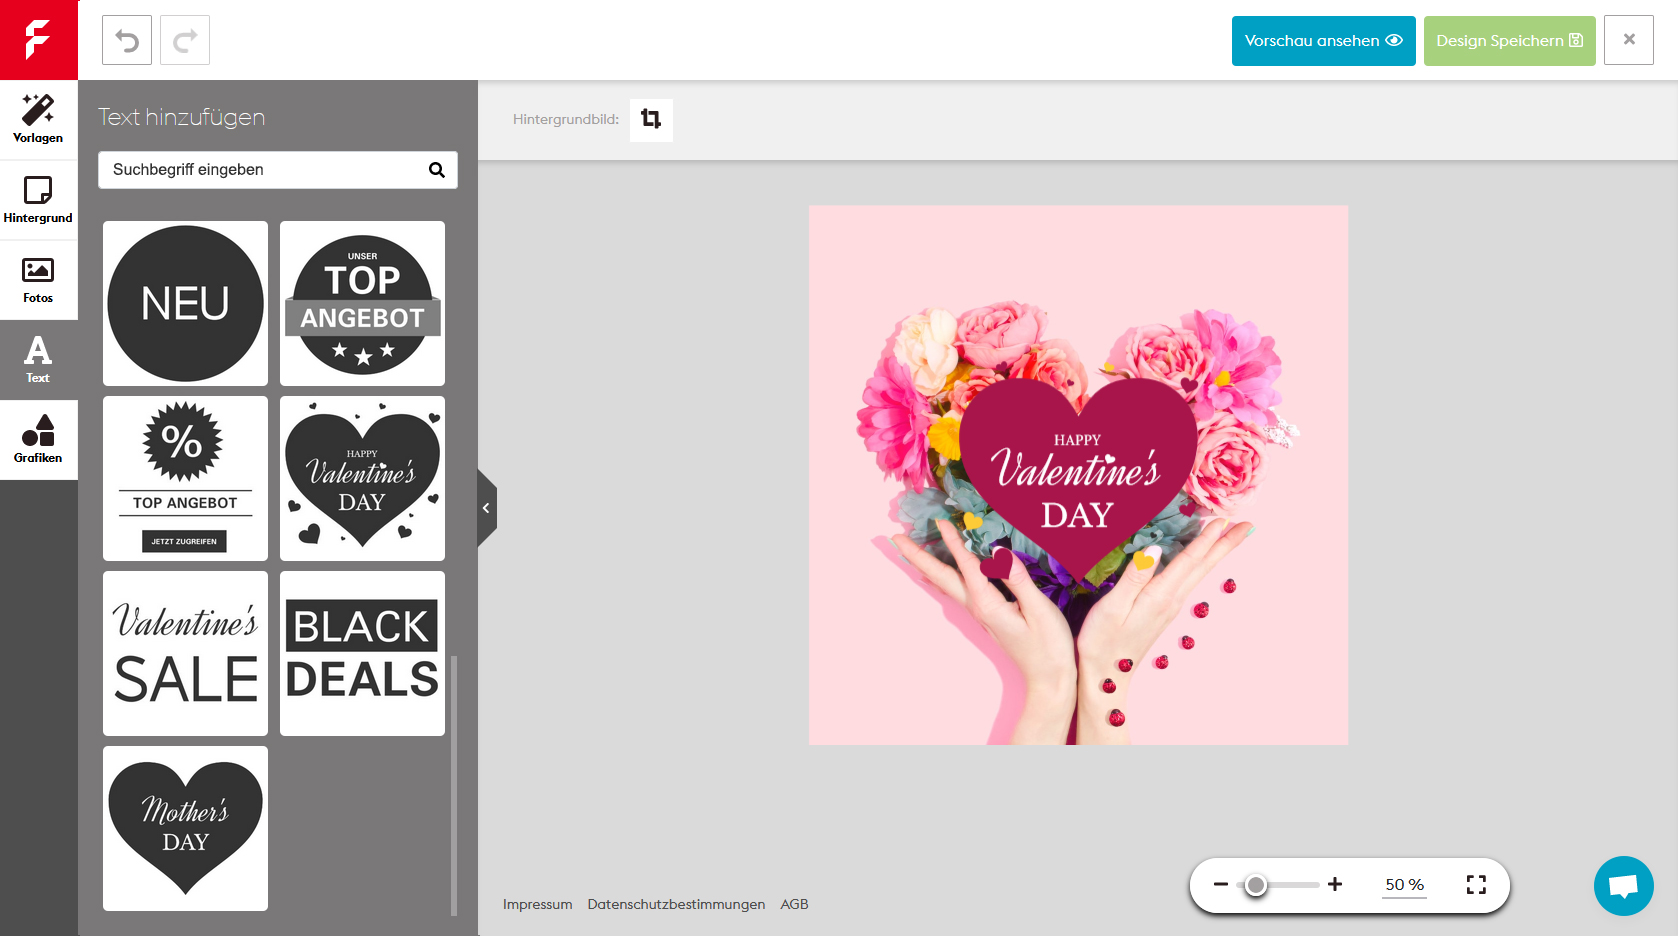This screenshot has height=936, width=1678.
Task: Click the undo arrow icon
Action: 127,41
